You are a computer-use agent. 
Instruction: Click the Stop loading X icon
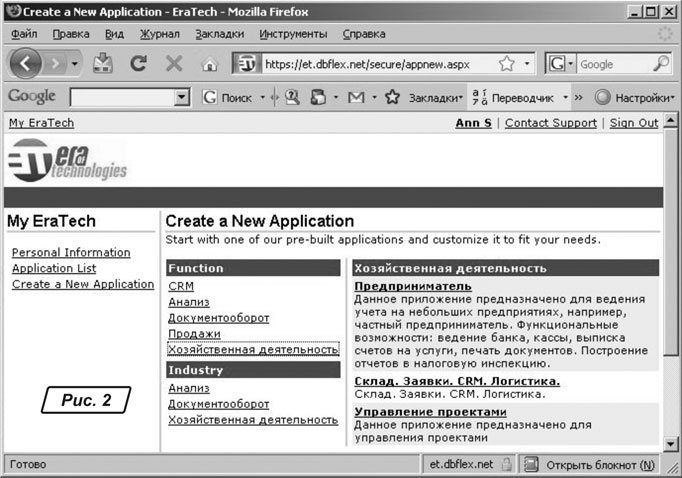174,64
